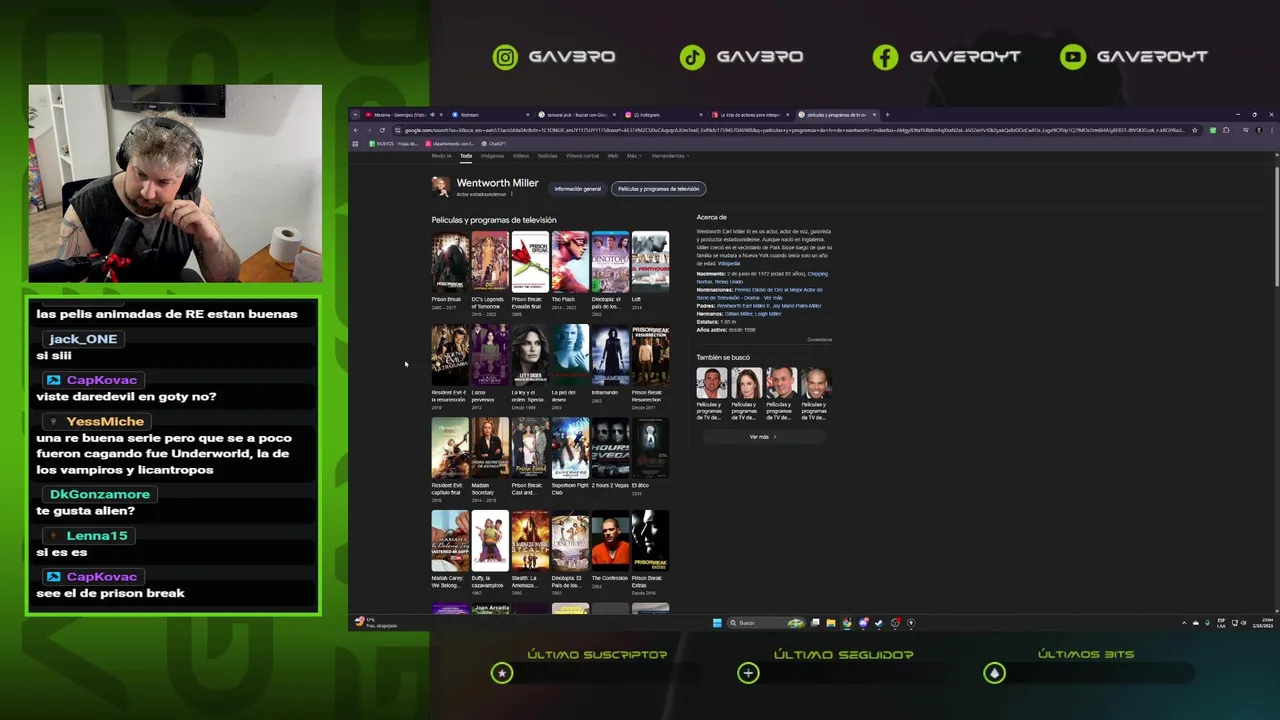
Task: Open the Resident Evil 4 la resurrección poster
Action: [x=450, y=355]
